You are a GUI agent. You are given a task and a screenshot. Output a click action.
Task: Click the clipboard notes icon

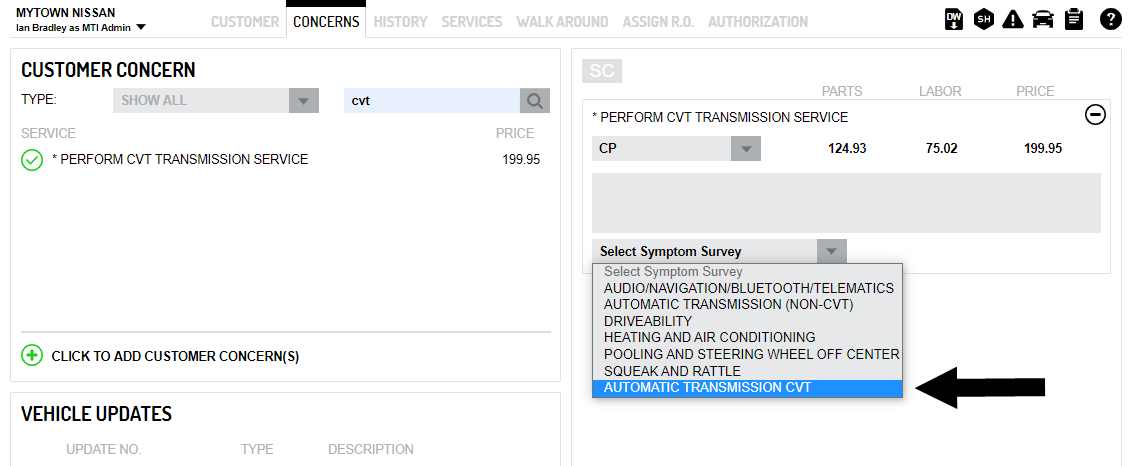(x=1074, y=19)
